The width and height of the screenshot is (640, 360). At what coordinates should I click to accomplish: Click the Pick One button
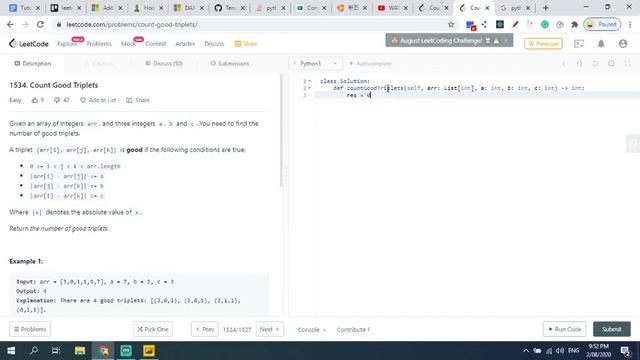(x=153, y=329)
